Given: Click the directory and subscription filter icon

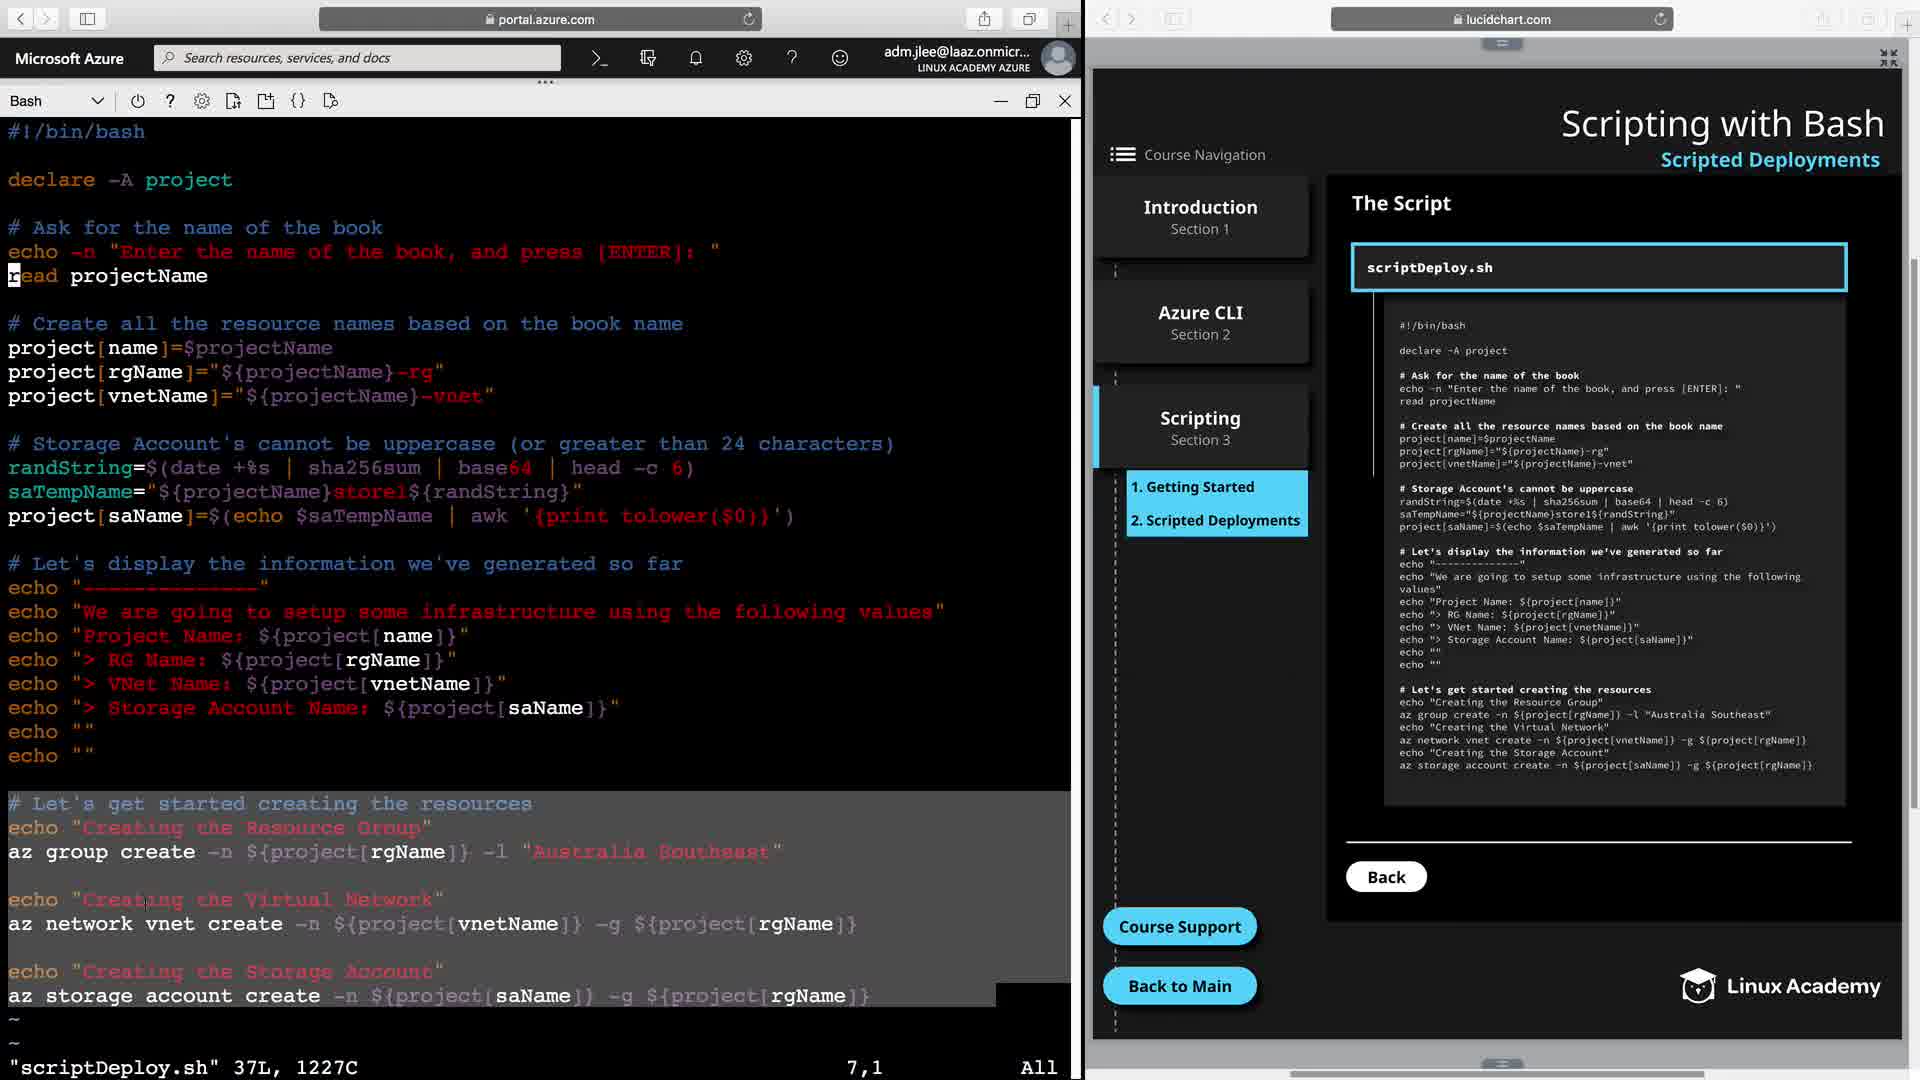Looking at the screenshot, I should click(648, 58).
